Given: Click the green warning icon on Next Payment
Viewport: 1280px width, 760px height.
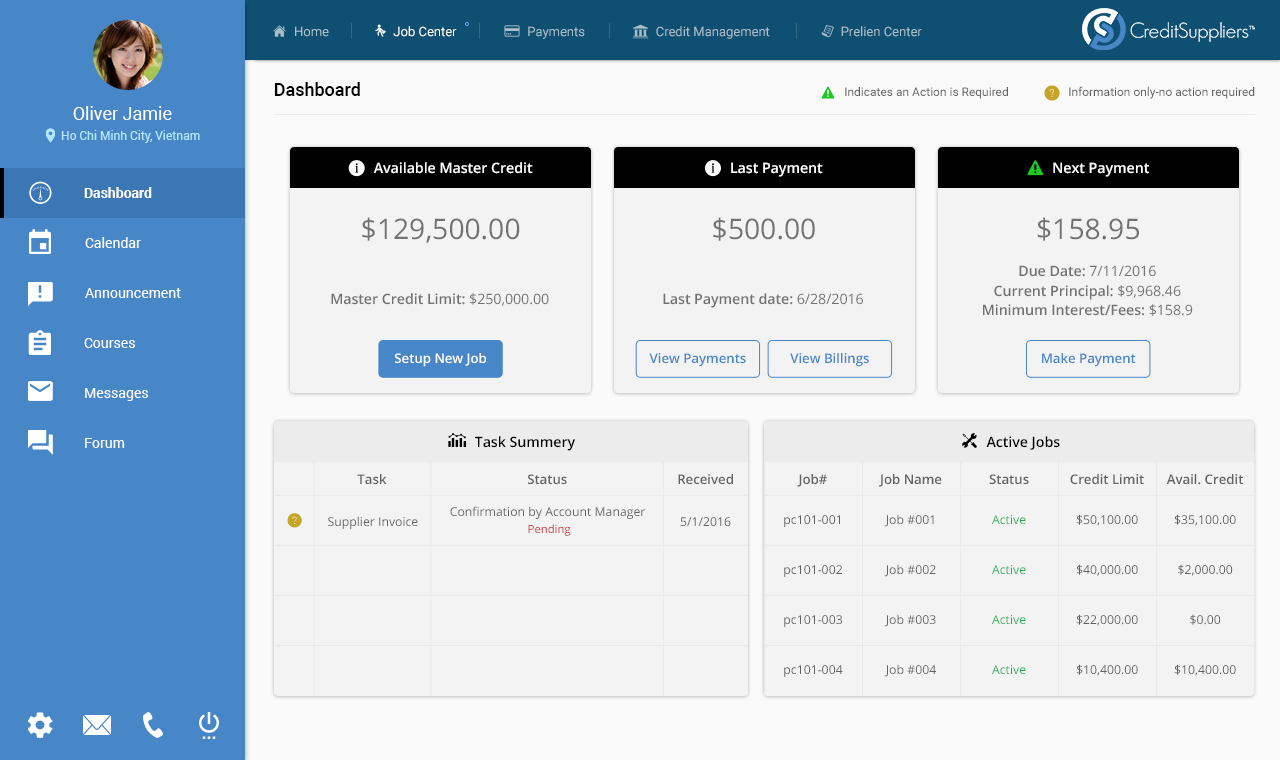Looking at the screenshot, I should [1035, 168].
